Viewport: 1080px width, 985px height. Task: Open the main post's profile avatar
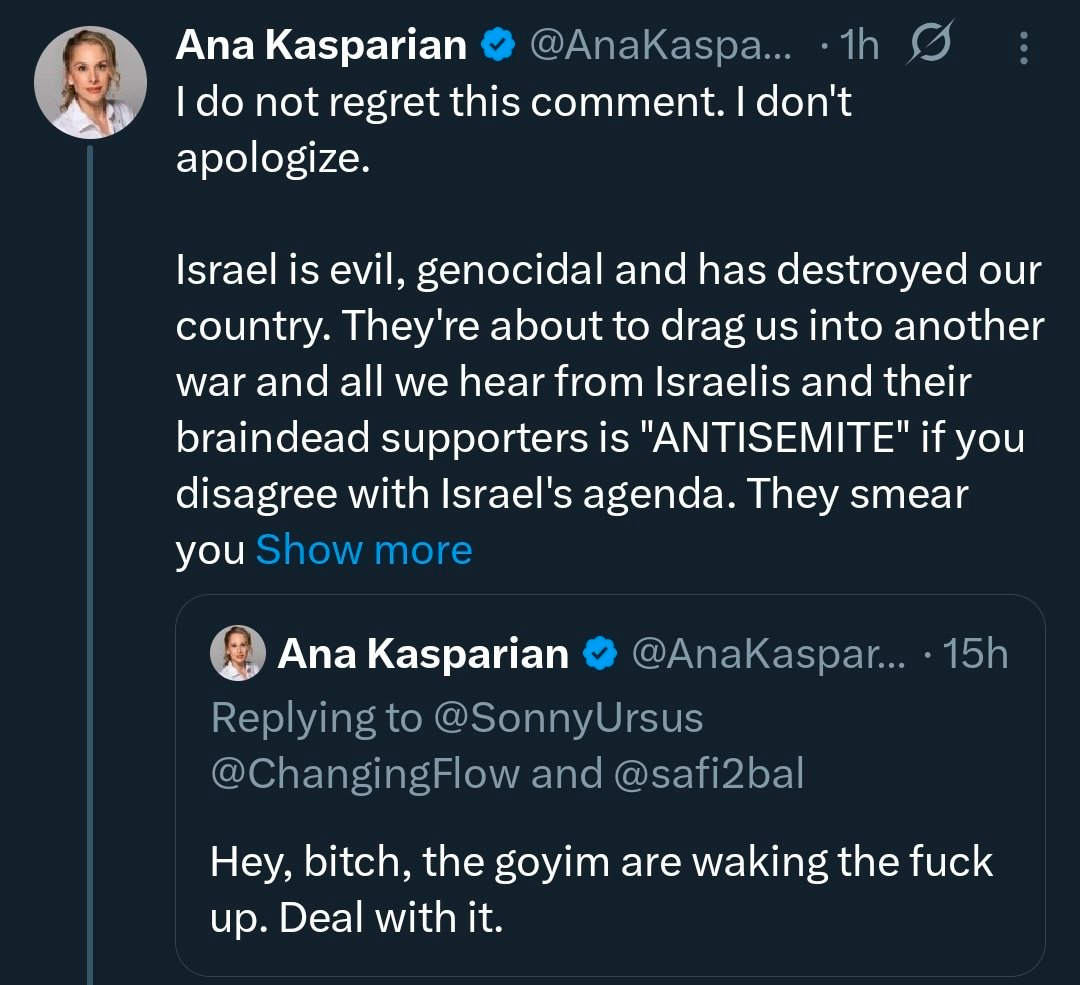(91, 82)
